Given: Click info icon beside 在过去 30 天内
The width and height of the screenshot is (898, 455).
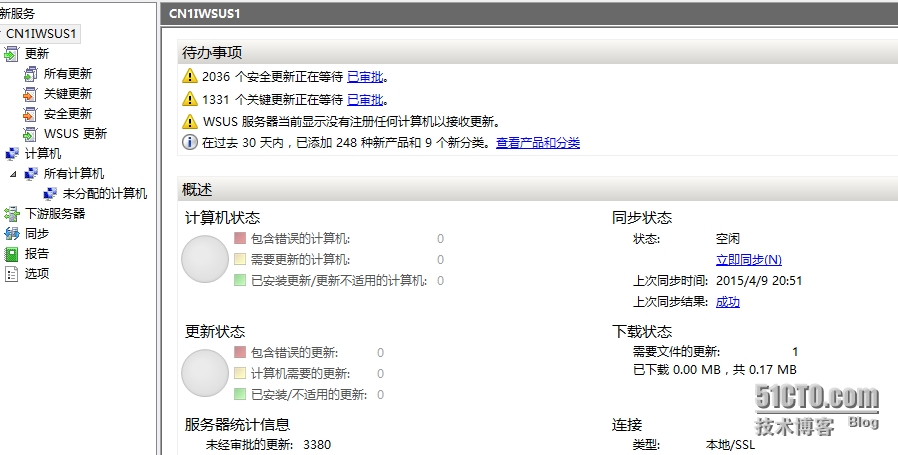Looking at the screenshot, I should [x=190, y=142].
